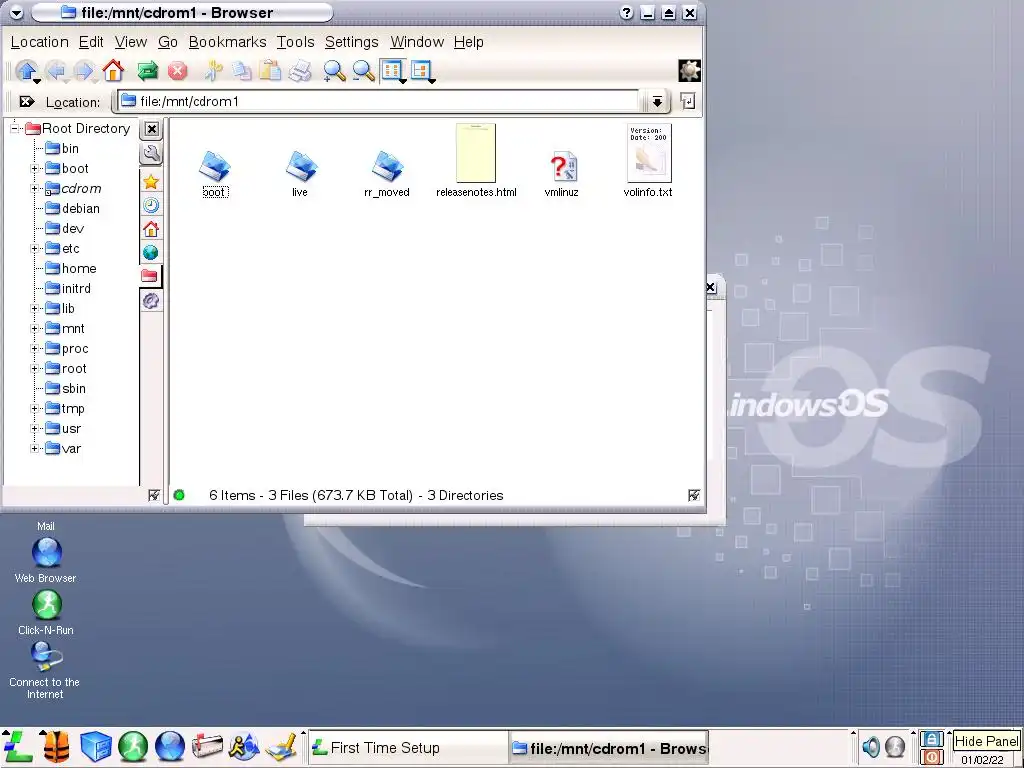Collapse the Root Directory tree node
Viewport: 1024px width, 768px height.
[14, 128]
